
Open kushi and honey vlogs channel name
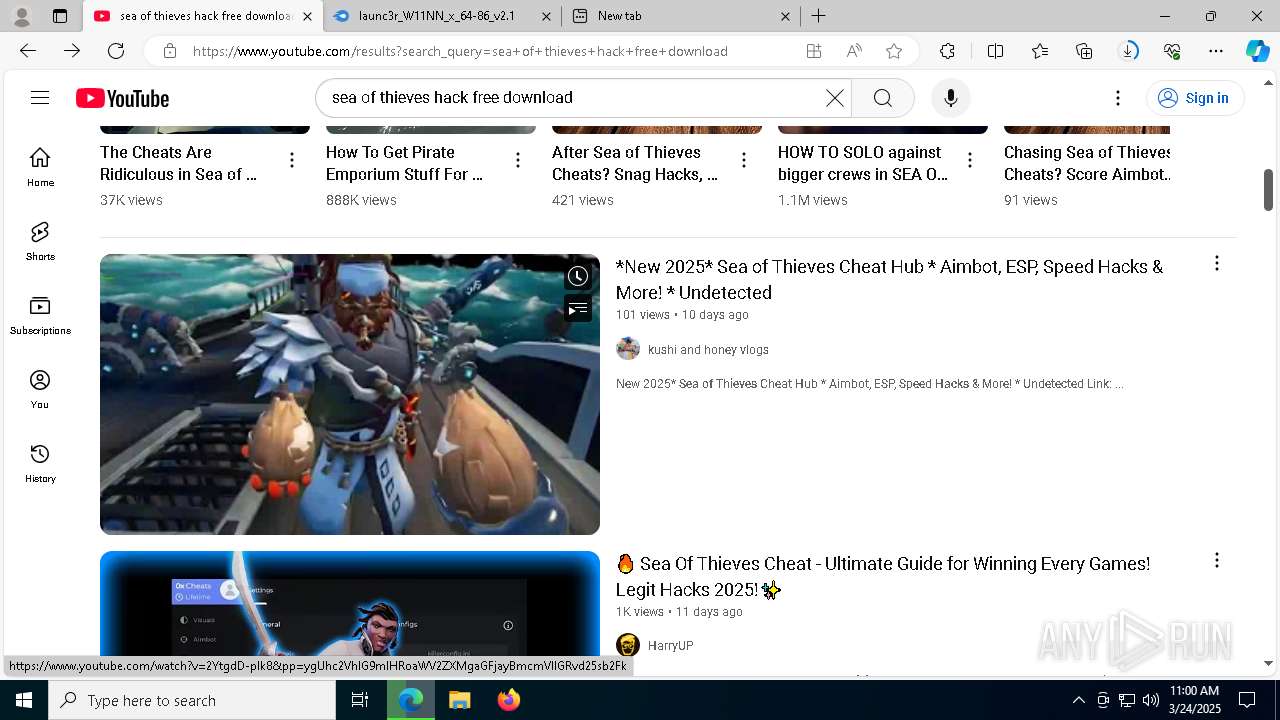[708, 350]
